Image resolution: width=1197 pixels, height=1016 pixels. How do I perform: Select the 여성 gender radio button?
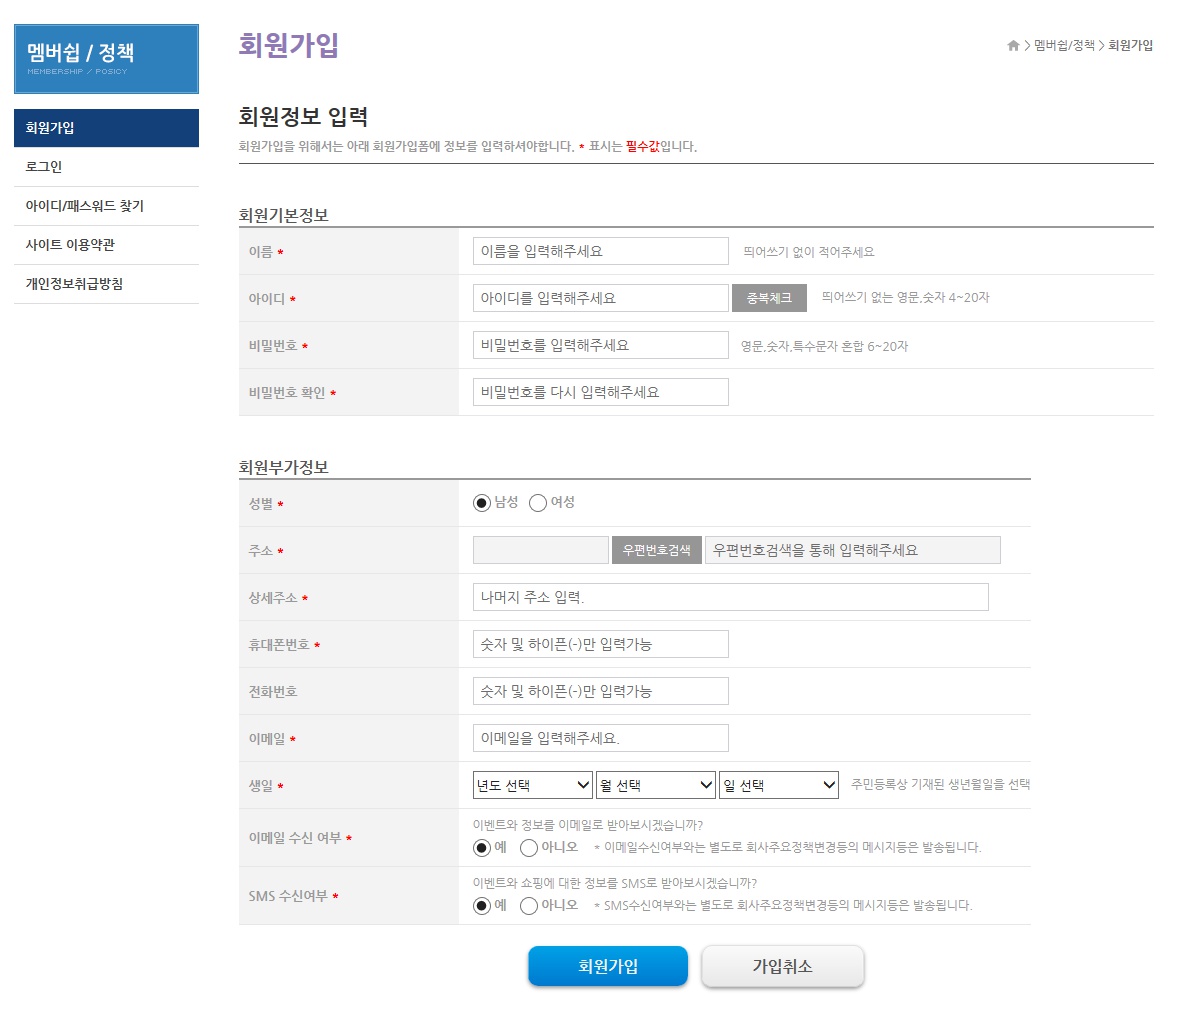(538, 503)
